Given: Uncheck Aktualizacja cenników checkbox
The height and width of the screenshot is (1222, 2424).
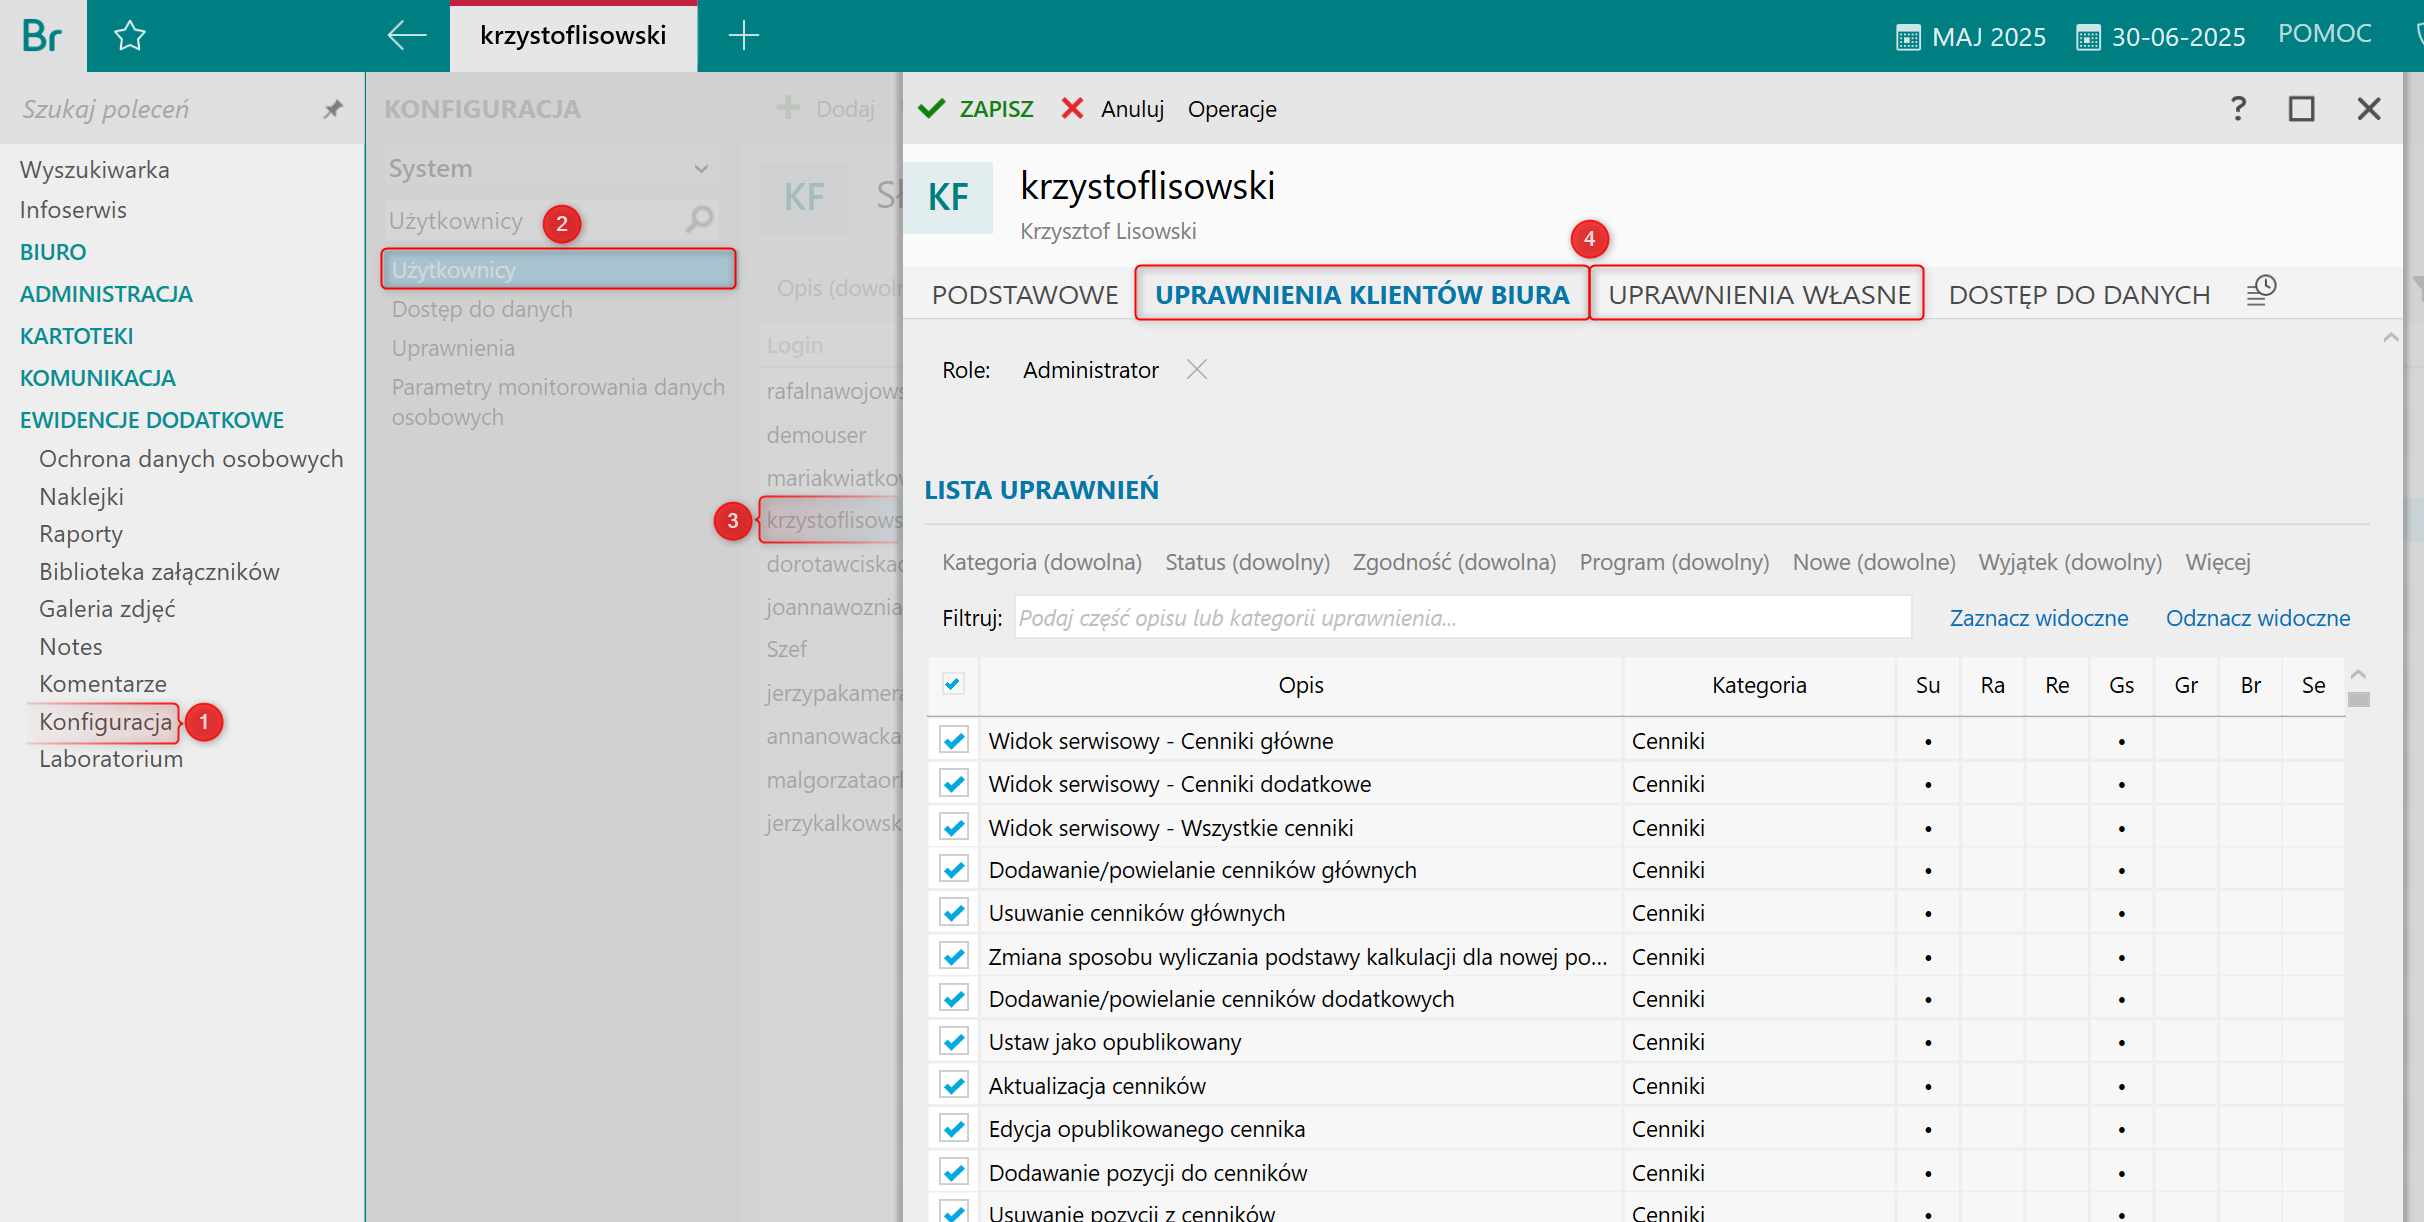Looking at the screenshot, I should (x=954, y=1086).
